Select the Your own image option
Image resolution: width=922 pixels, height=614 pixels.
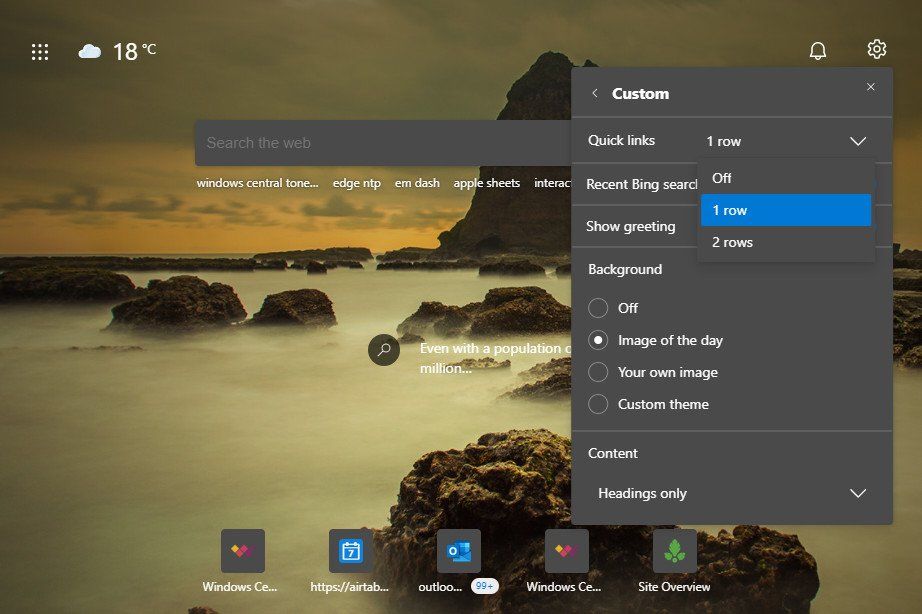point(598,372)
